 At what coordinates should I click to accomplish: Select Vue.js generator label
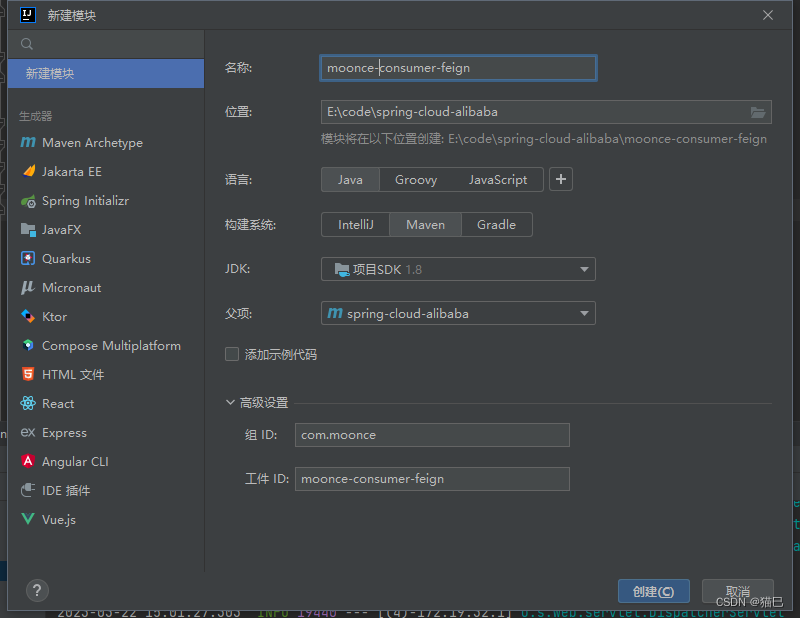[x=59, y=520]
